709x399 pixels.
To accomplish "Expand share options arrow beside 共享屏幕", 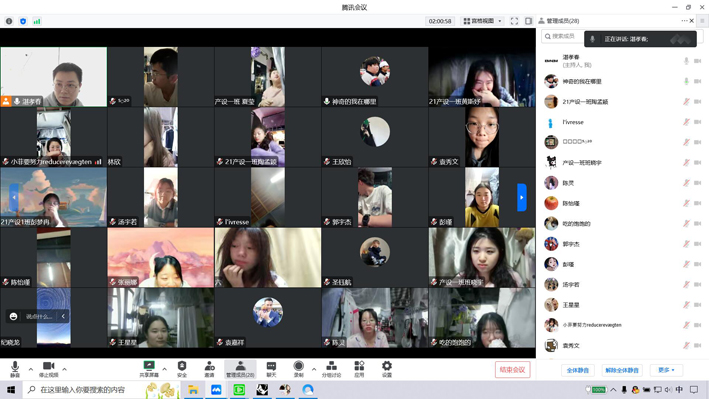I will pos(165,369).
